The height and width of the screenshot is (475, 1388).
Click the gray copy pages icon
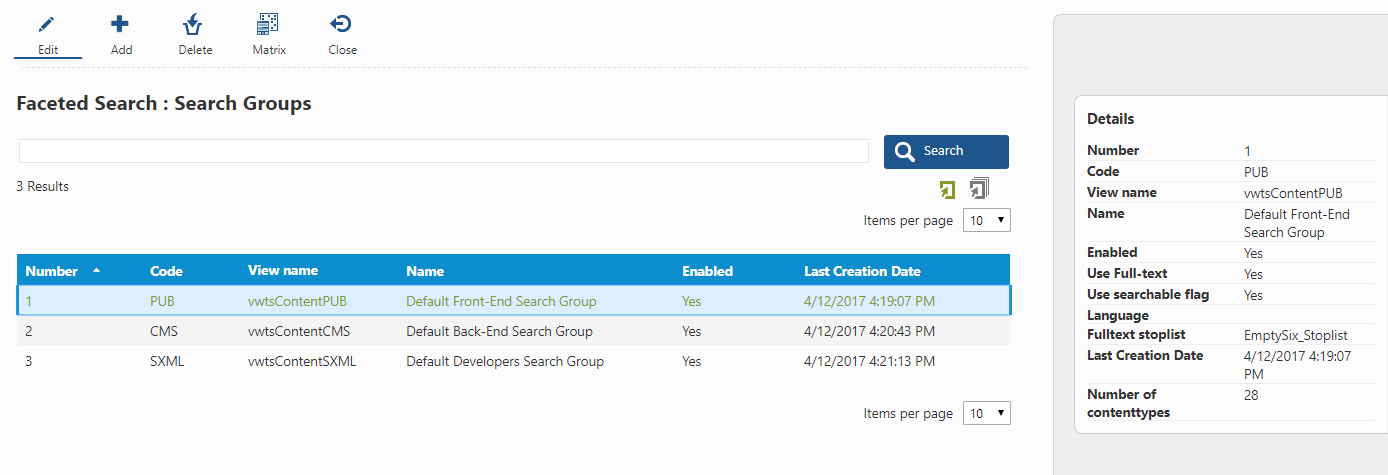pyautogui.click(x=979, y=188)
